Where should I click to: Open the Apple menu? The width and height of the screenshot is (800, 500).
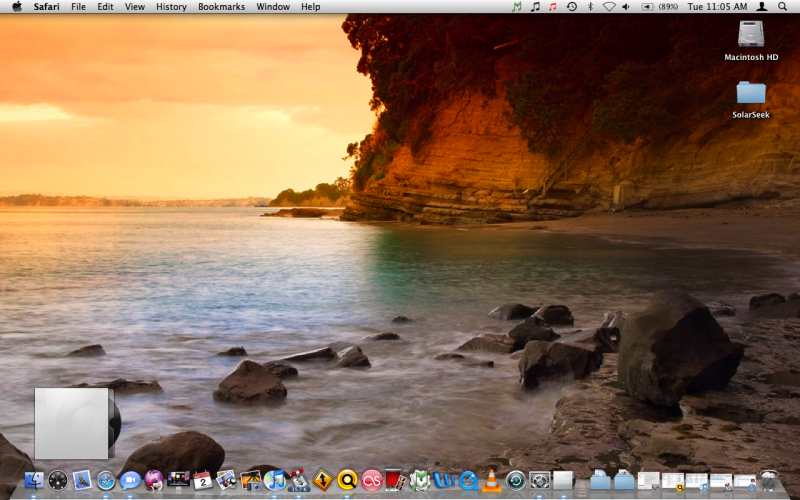click(x=17, y=7)
